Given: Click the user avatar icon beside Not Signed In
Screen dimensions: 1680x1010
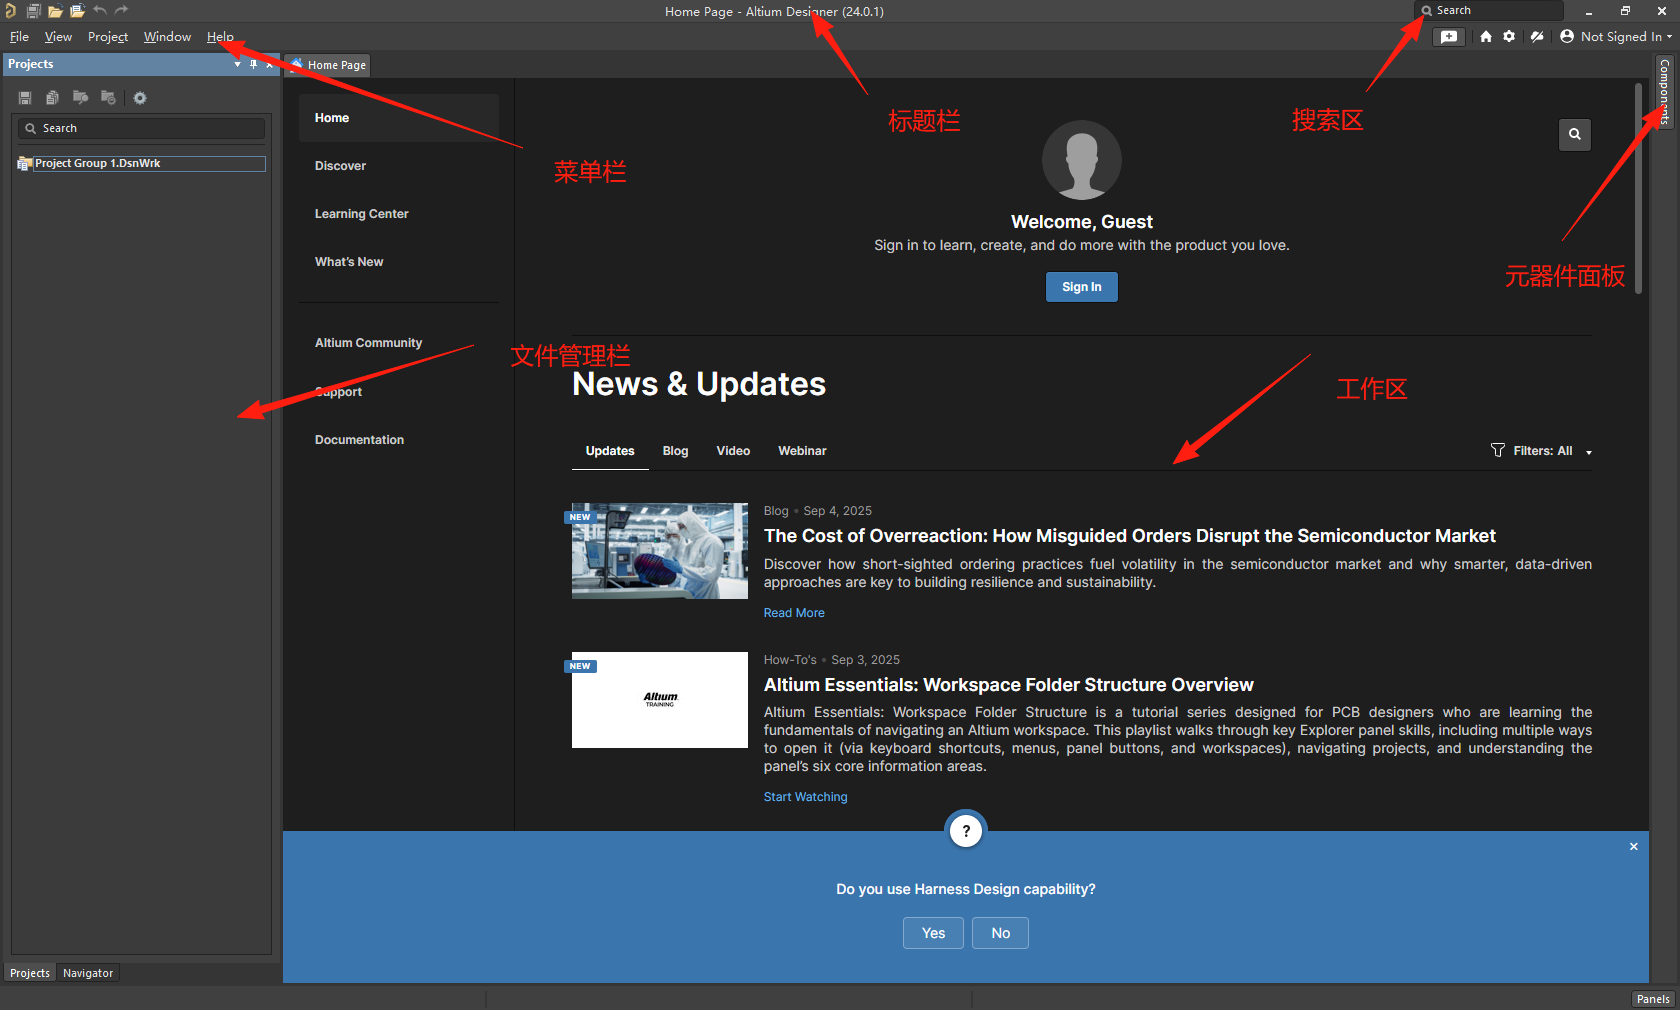Looking at the screenshot, I should tap(1567, 36).
